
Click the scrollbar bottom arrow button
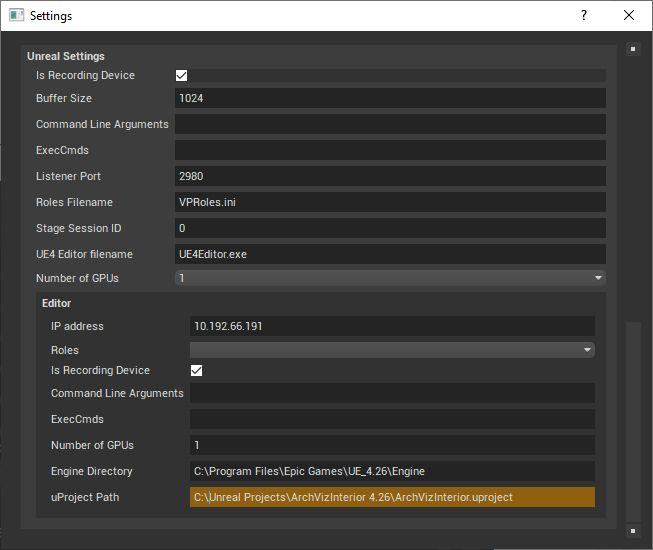pyautogui.click(x=632, y=530)
